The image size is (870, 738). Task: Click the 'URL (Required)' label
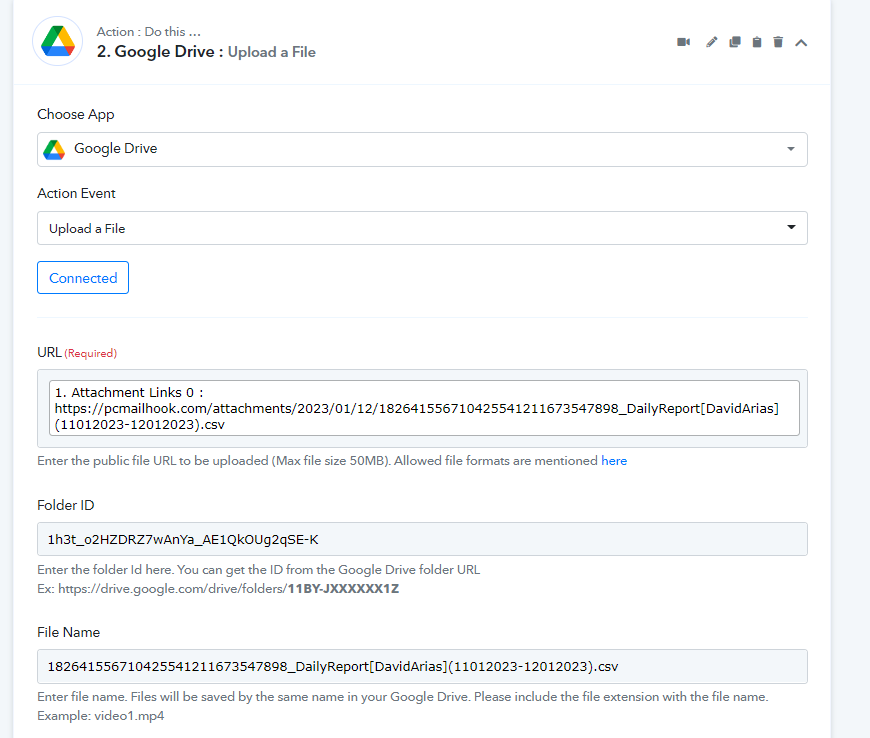[77, 353]
